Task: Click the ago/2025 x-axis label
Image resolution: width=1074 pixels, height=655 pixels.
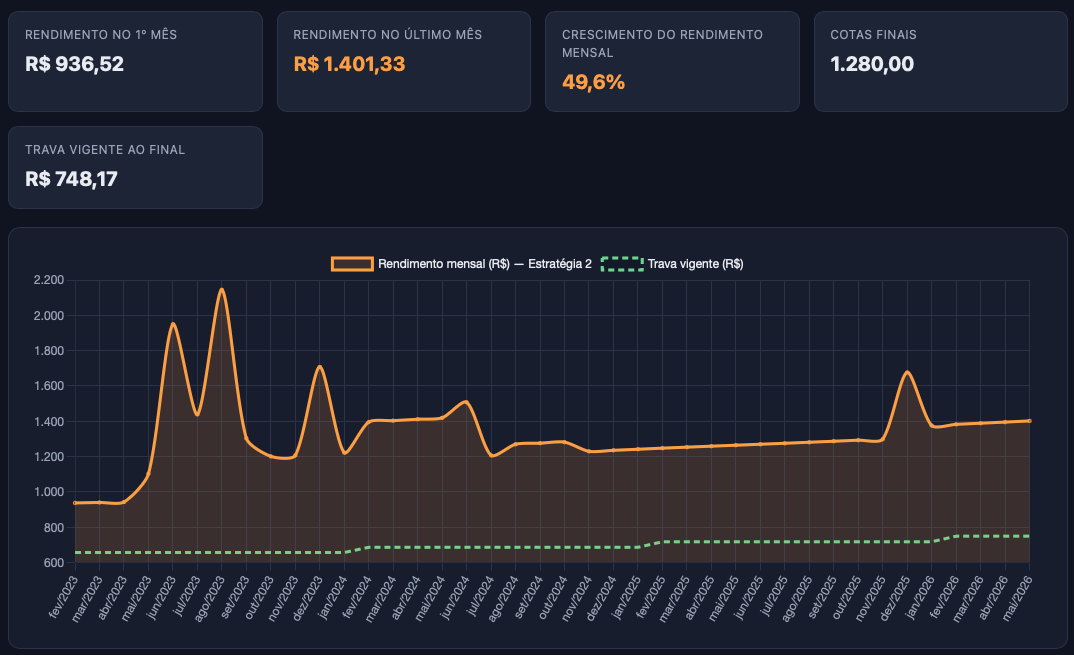Action: pyautogui.click(x=797, y=598)
